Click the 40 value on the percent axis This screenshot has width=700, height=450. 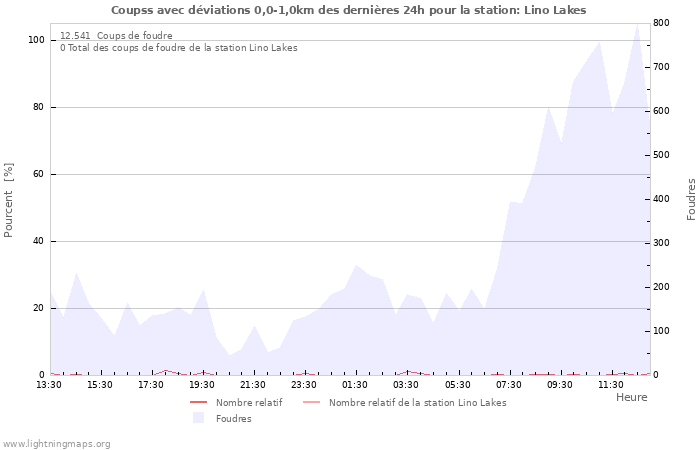[x=38, y=241]
